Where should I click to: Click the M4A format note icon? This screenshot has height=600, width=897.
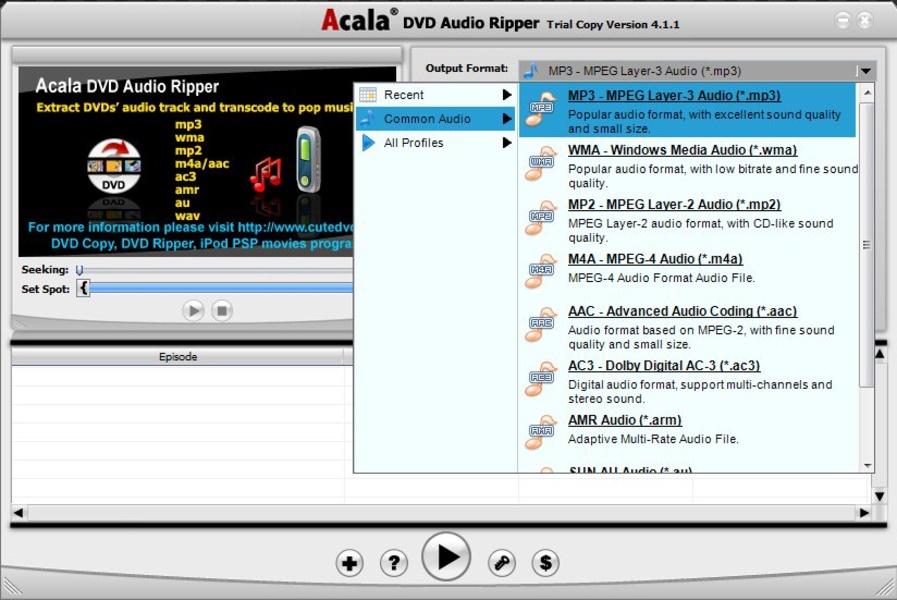point(541,271)
